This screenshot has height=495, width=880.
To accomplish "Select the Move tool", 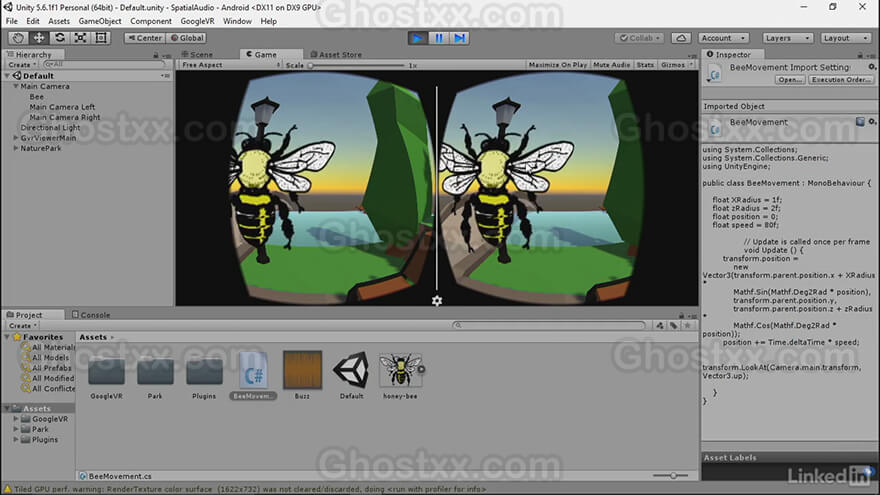I will [39, 38].
